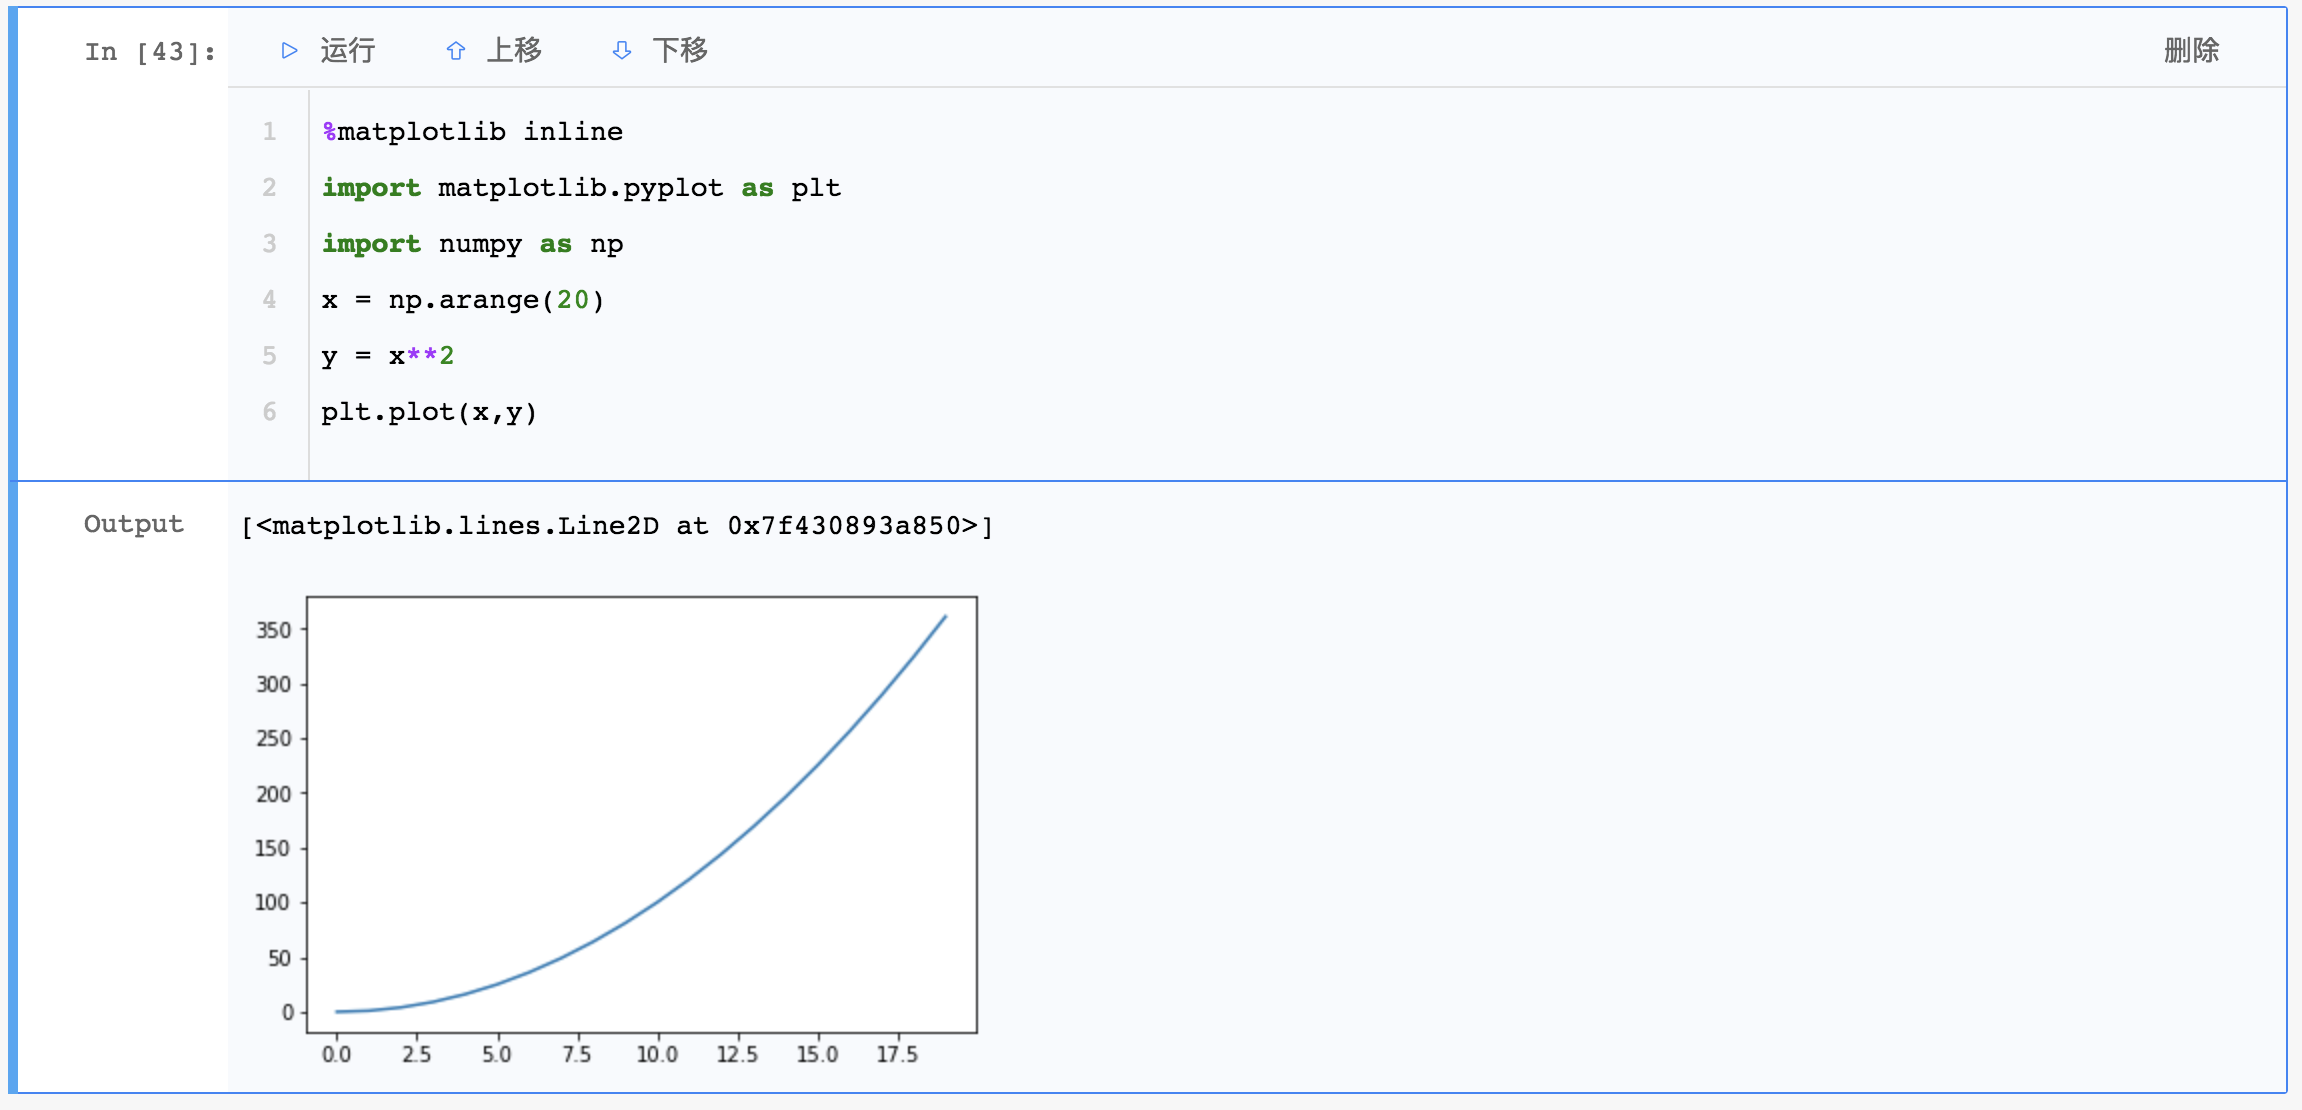
Task: Click the Output label area
Action: click(133, 524)
